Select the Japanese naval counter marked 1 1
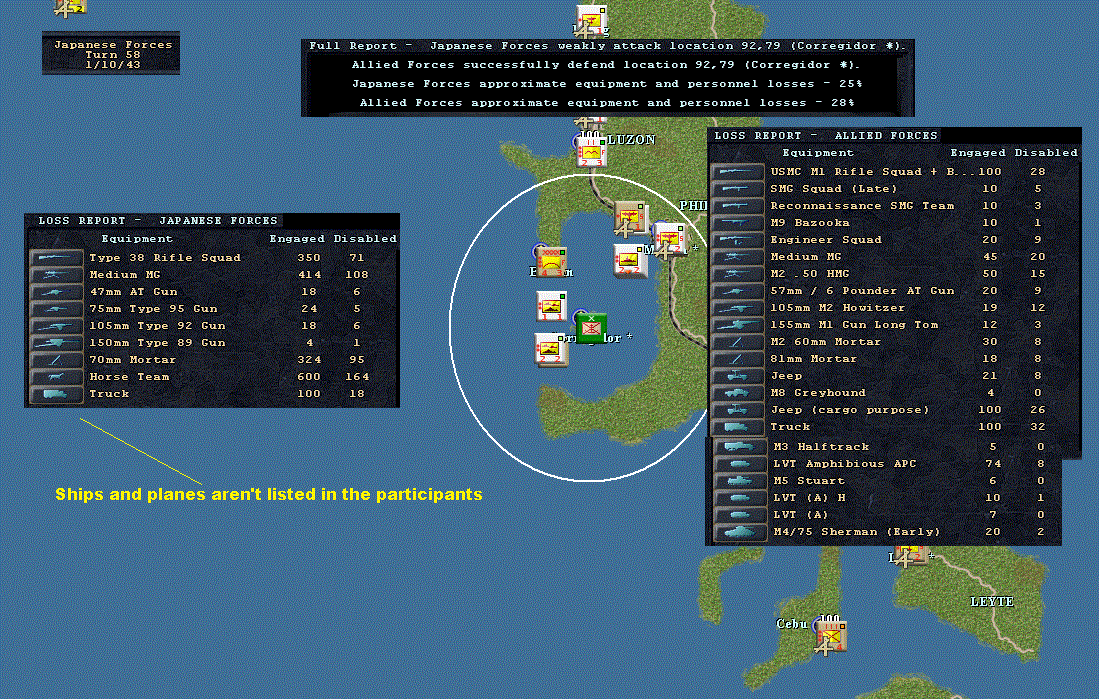Viewport: 1099px width, 699px height. click(552, 307)
